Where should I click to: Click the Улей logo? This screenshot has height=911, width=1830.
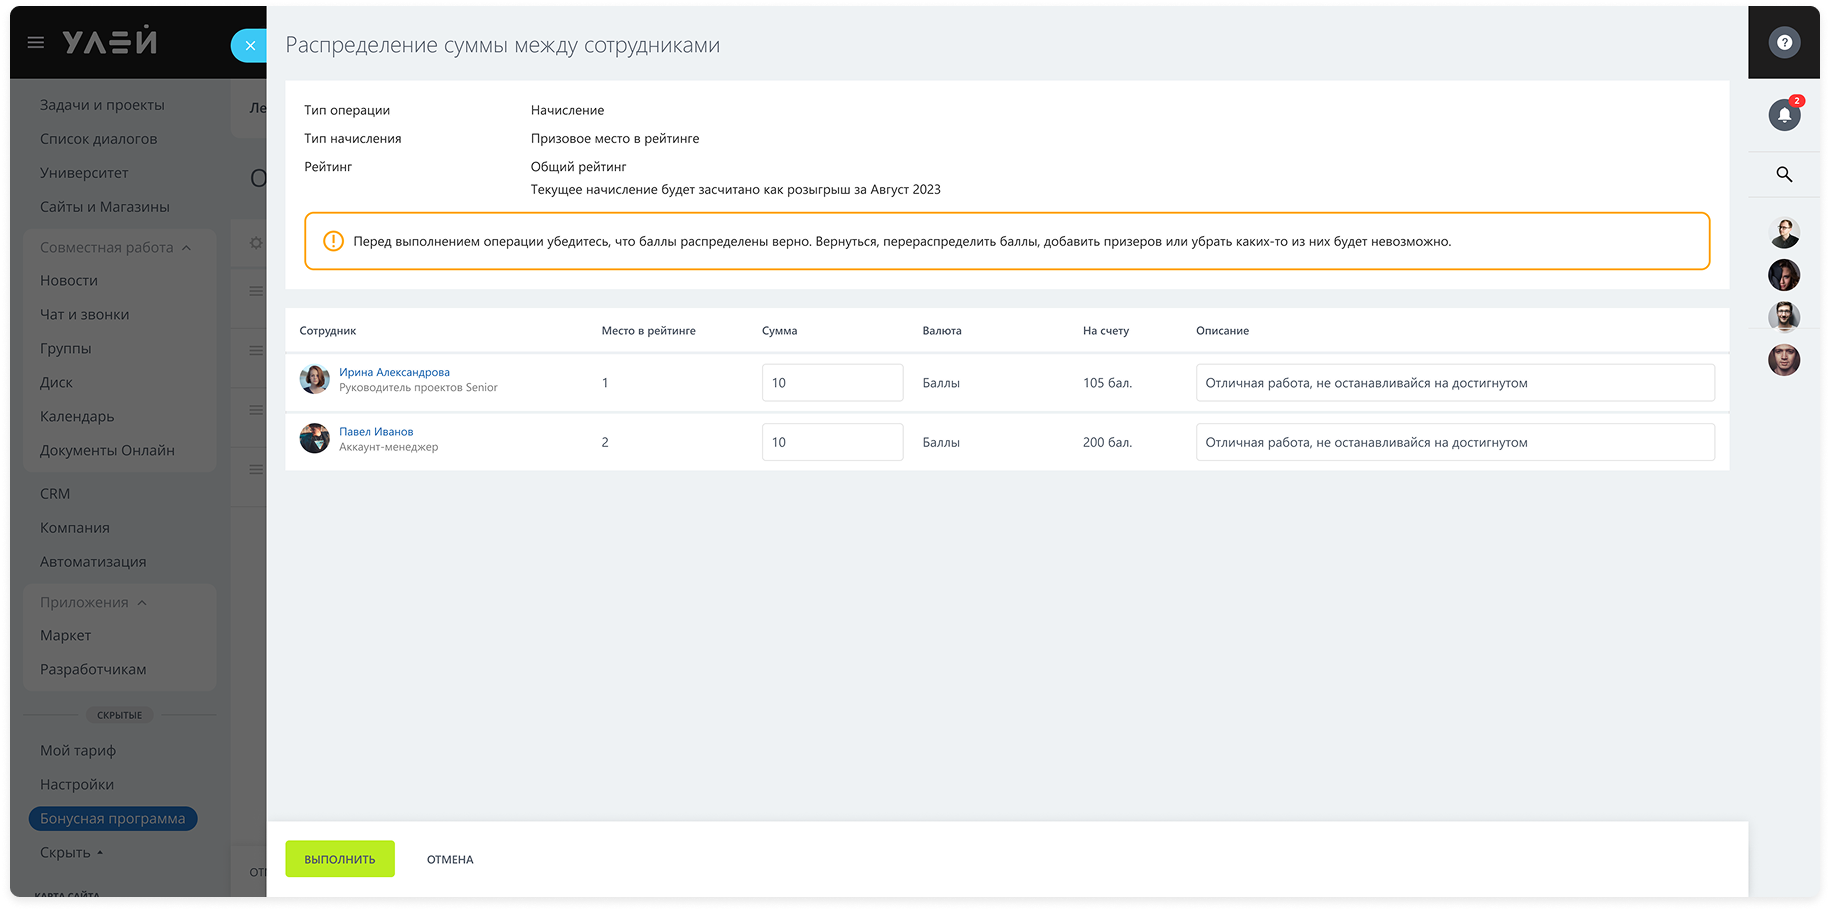(110, 41)
